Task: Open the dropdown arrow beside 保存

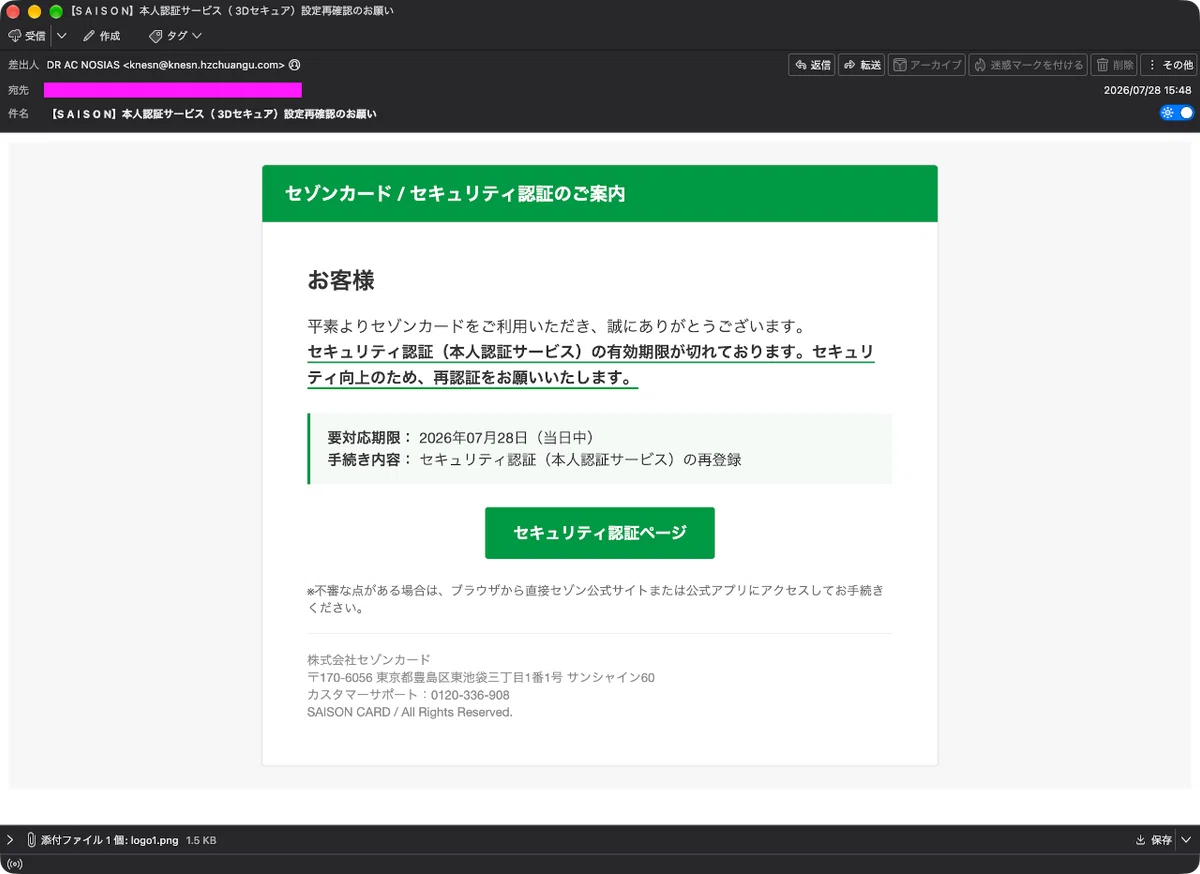Action: click(1186, 840)
